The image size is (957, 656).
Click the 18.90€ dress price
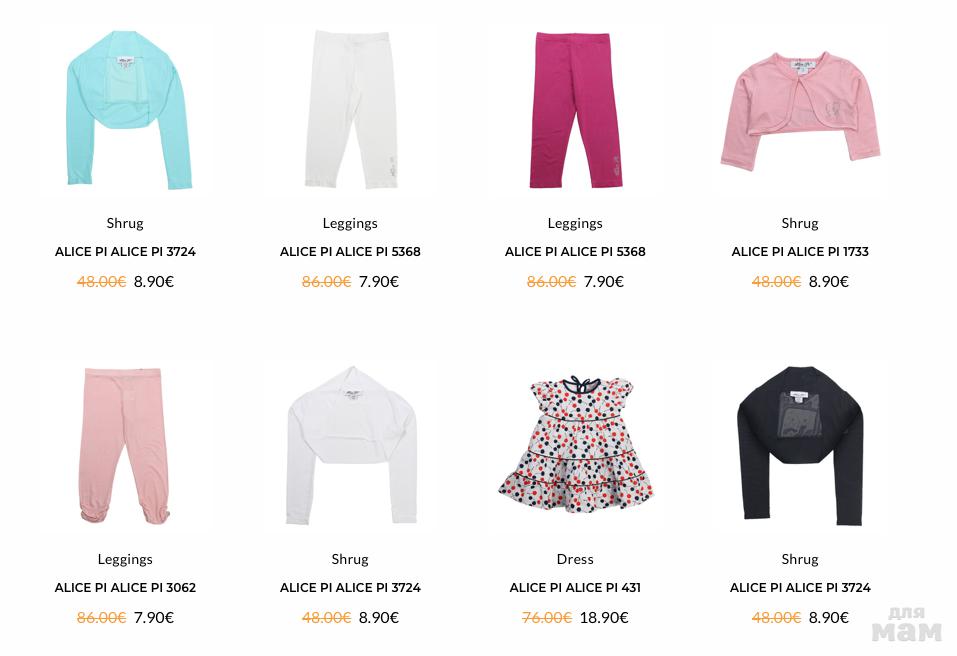(604, 618)
